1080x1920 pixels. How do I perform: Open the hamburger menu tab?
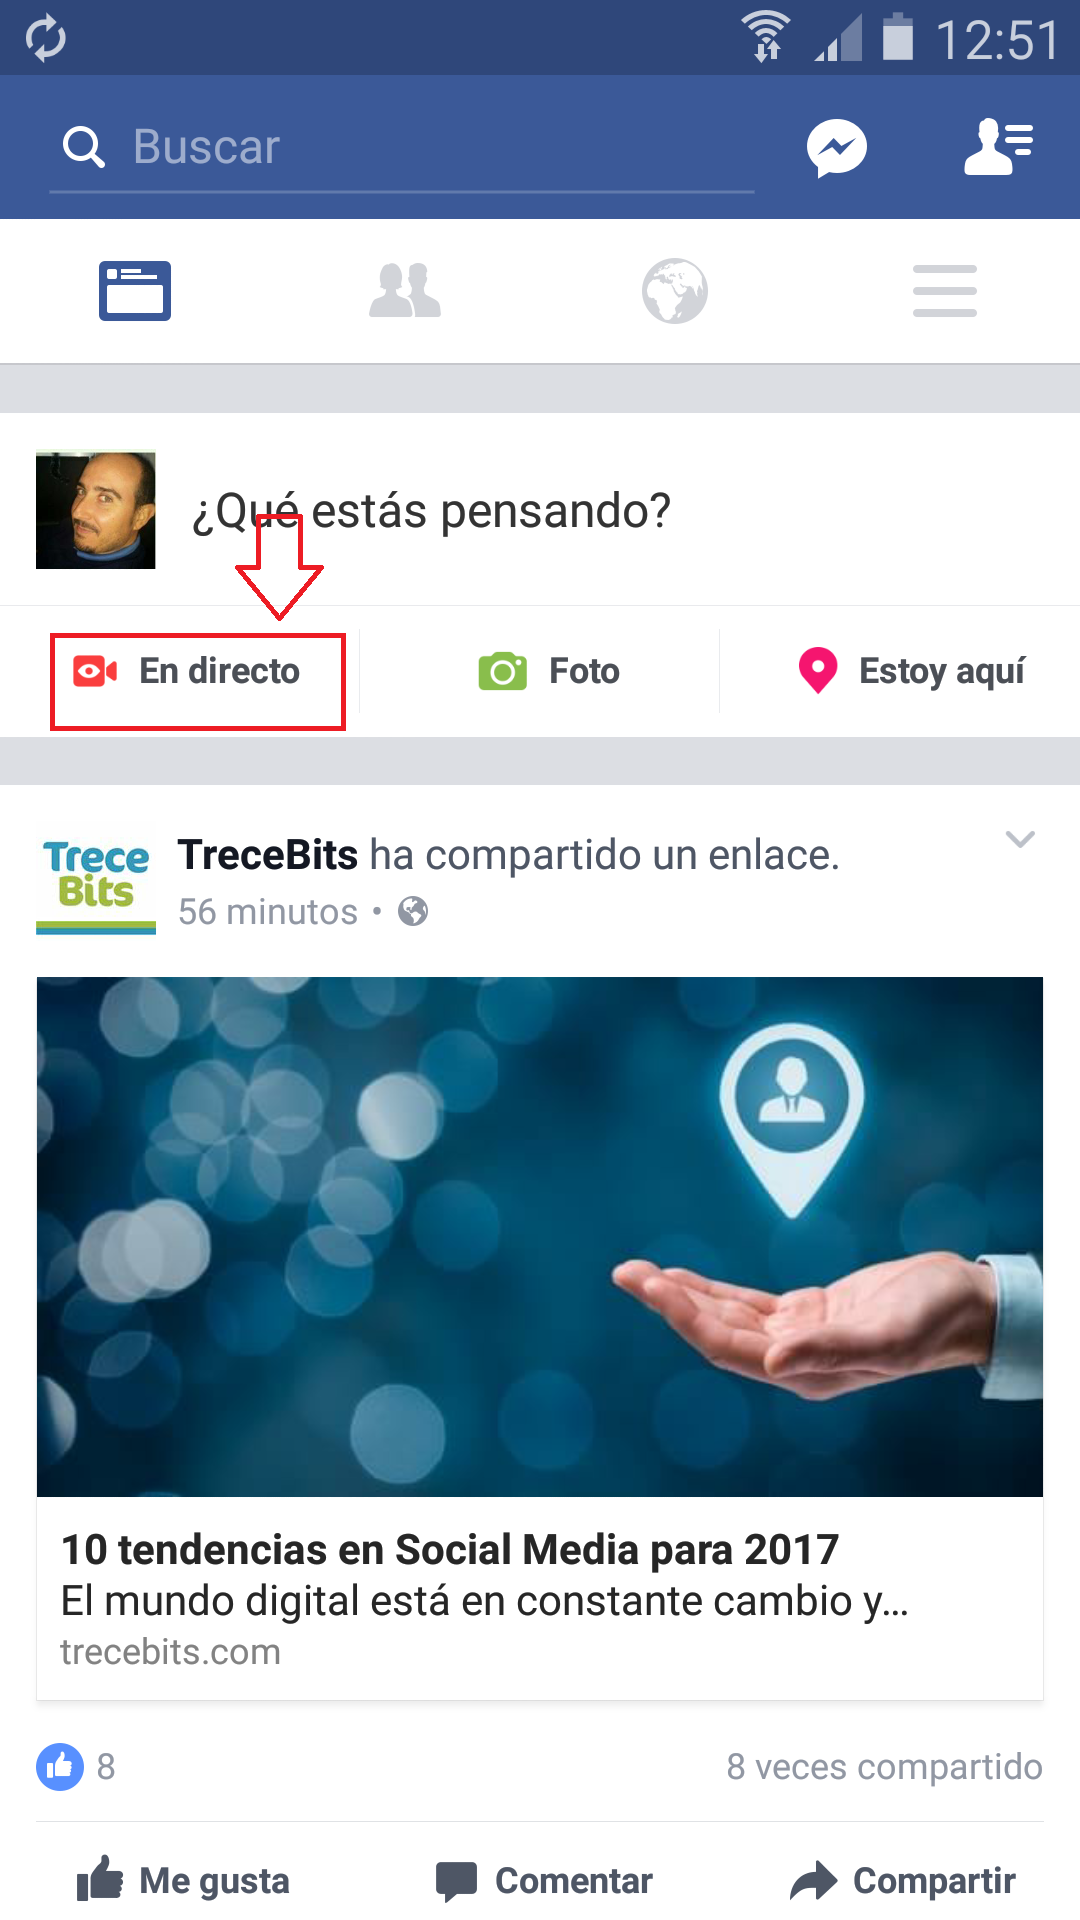coord(945,291)
